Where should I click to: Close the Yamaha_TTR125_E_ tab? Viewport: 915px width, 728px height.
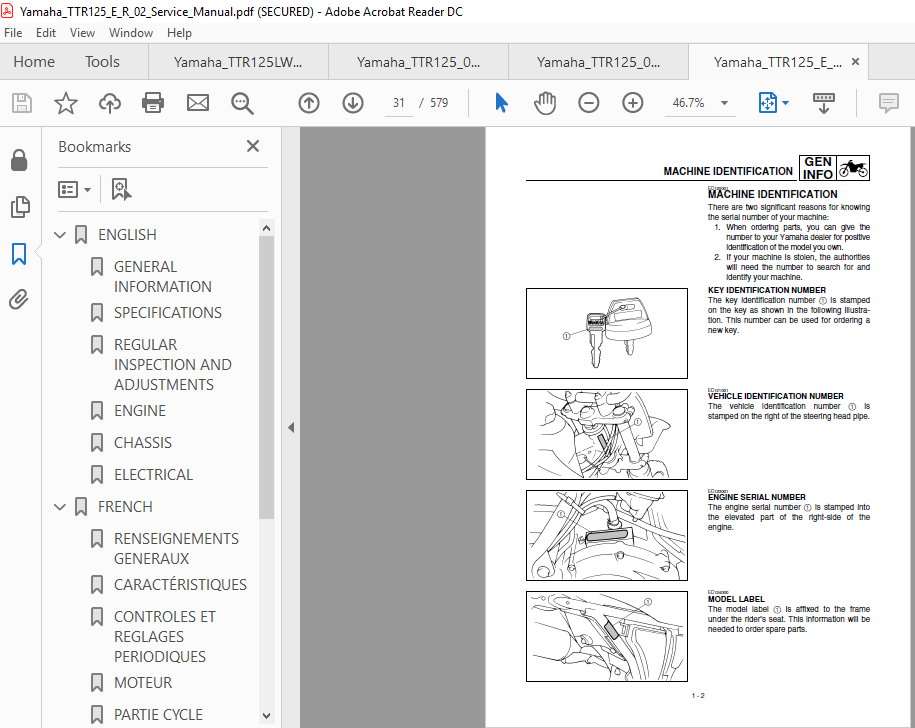point(855,61)
